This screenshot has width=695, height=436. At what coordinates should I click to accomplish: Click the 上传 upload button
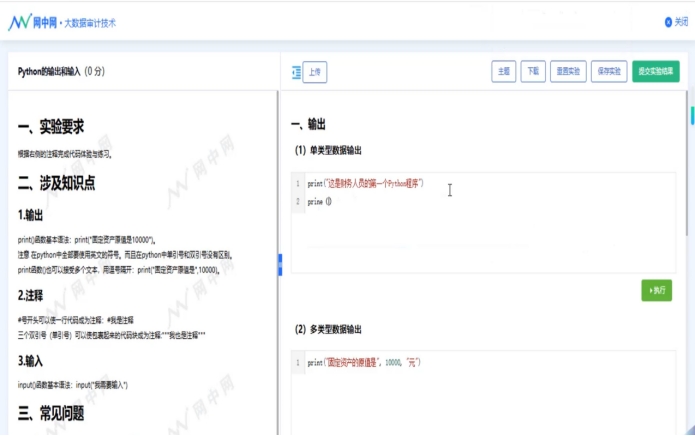tap(315, 72)
